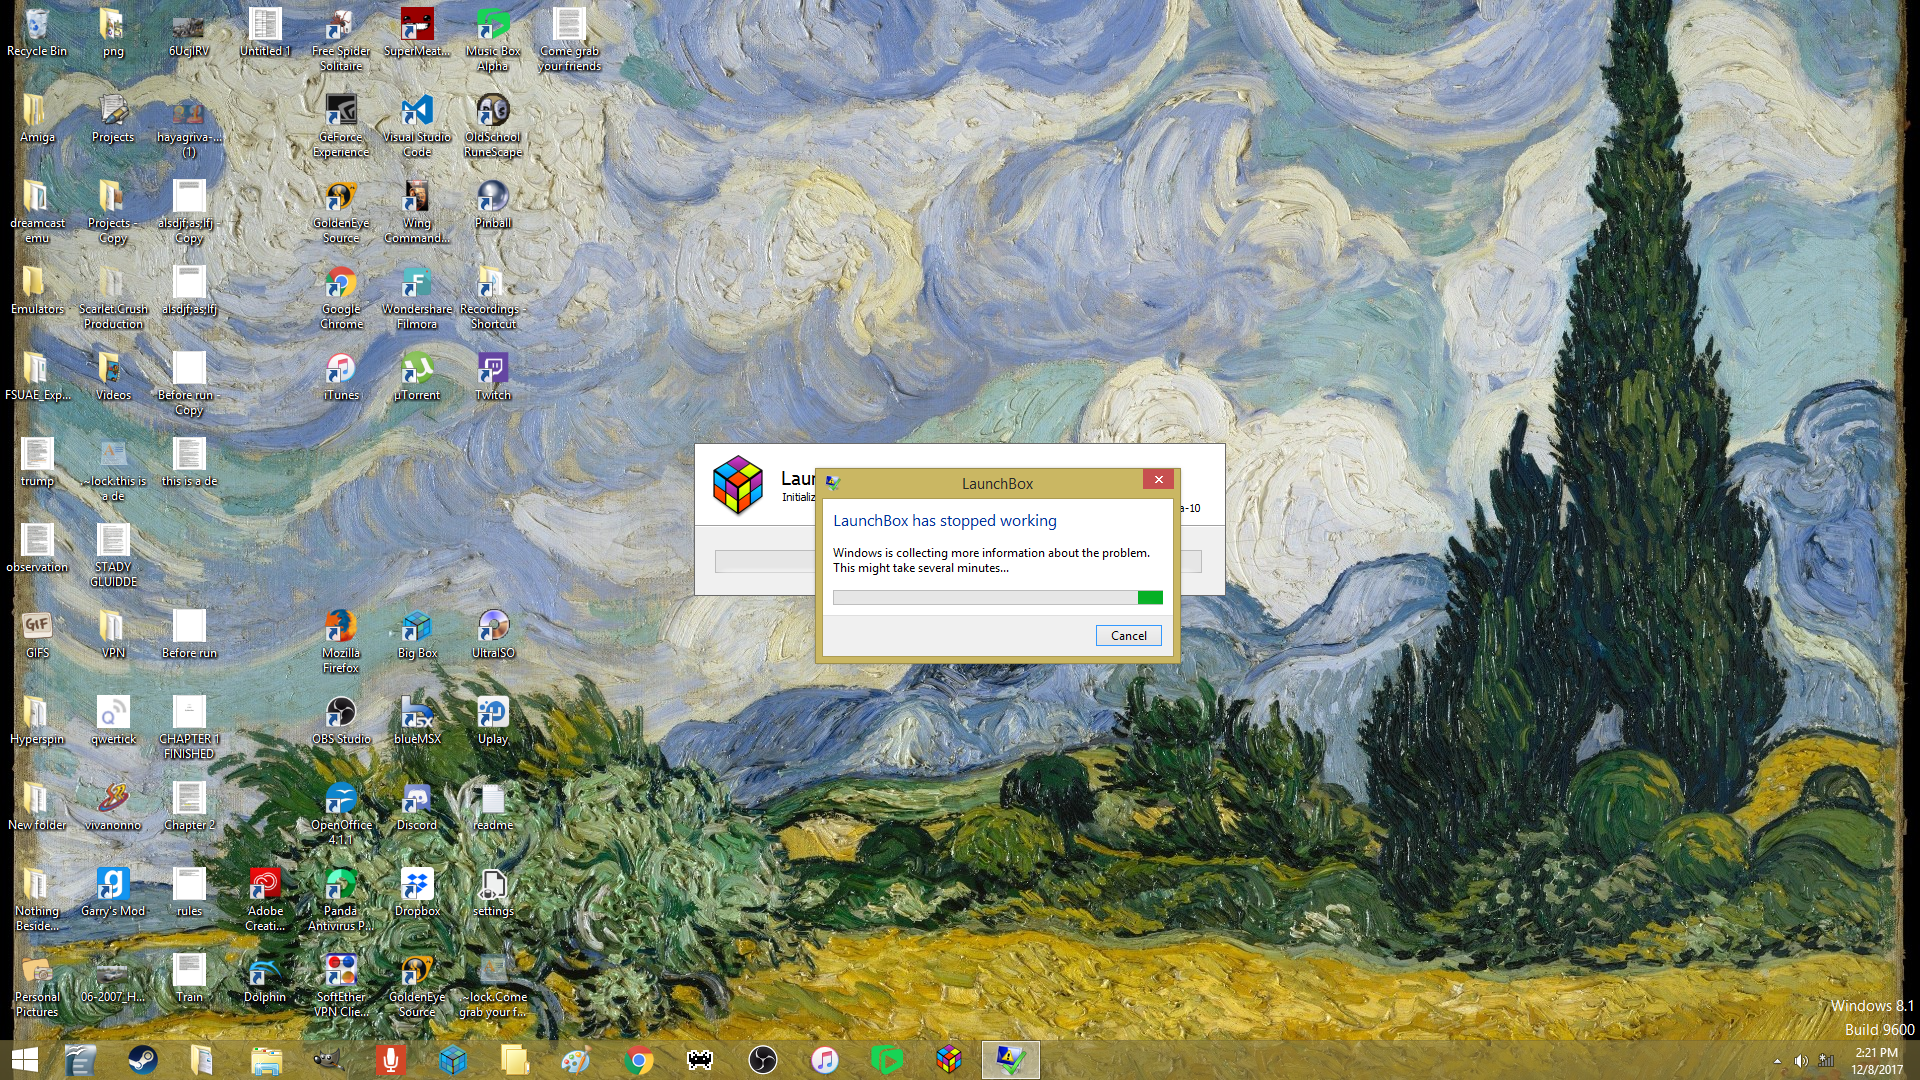The image size is (1920, 1080).
Task: Open the Visual Studio Code shortcut
Action: pos(417,125)
